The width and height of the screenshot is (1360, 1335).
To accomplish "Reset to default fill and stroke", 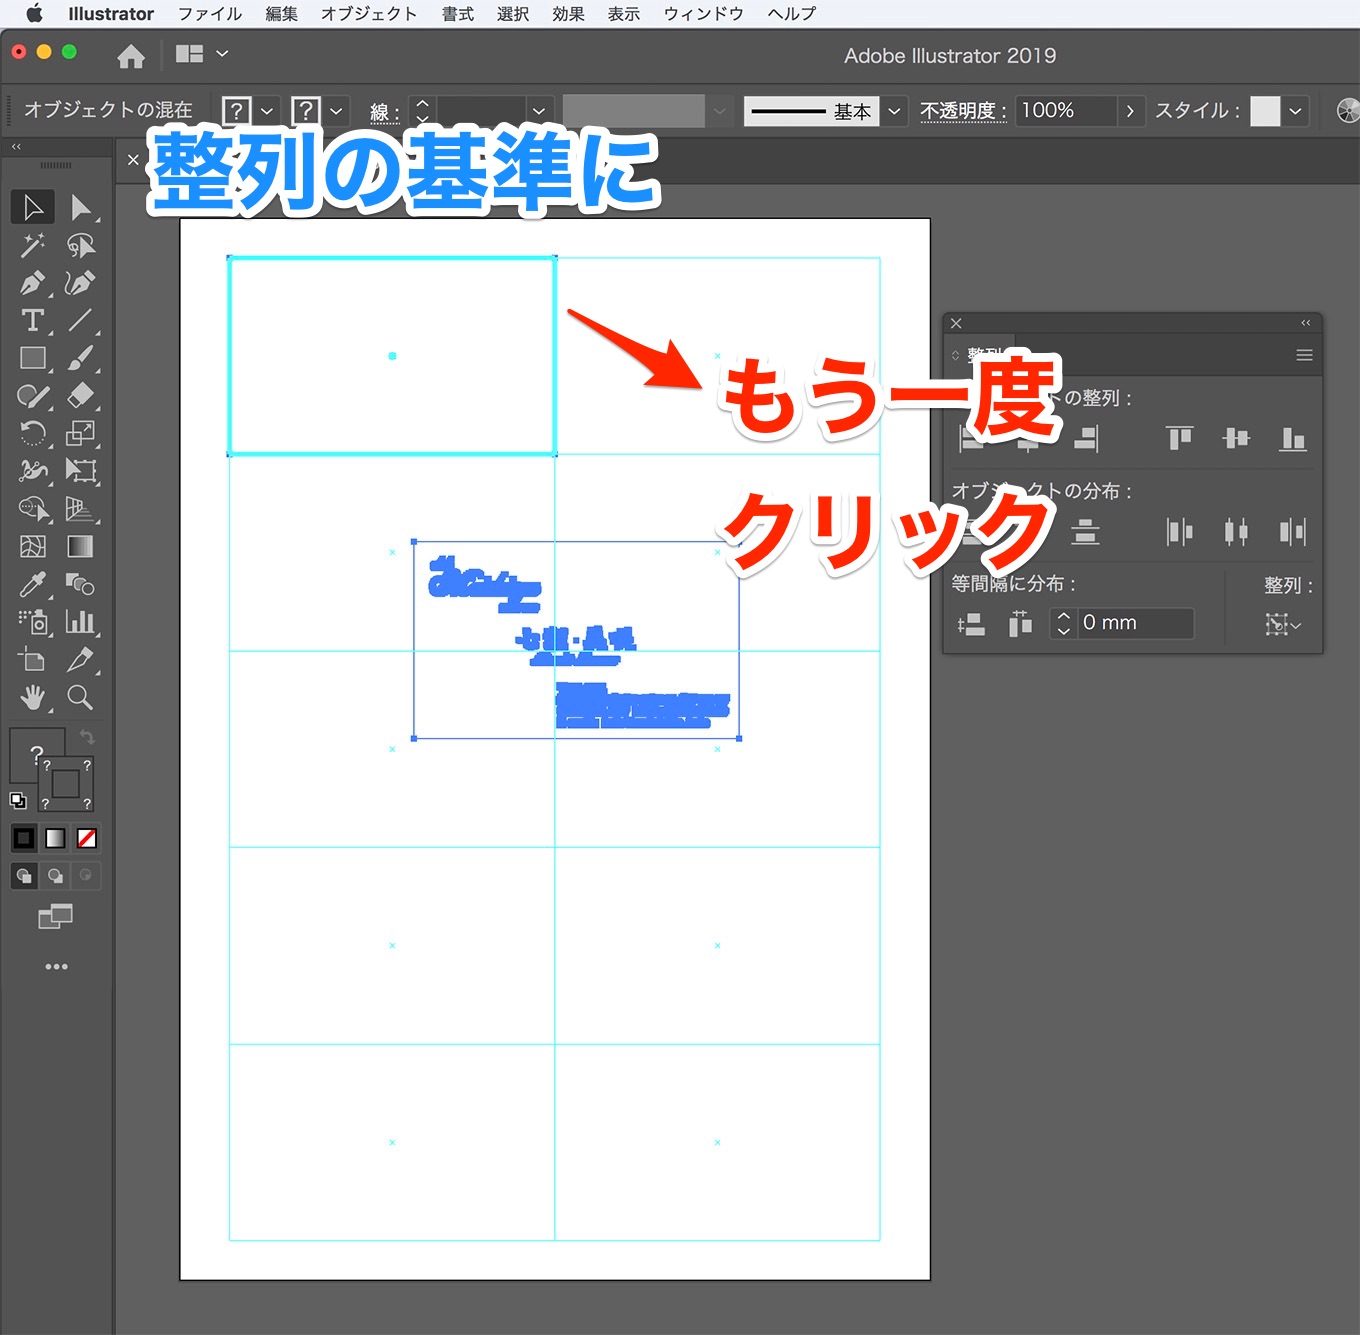I will 18,800.
